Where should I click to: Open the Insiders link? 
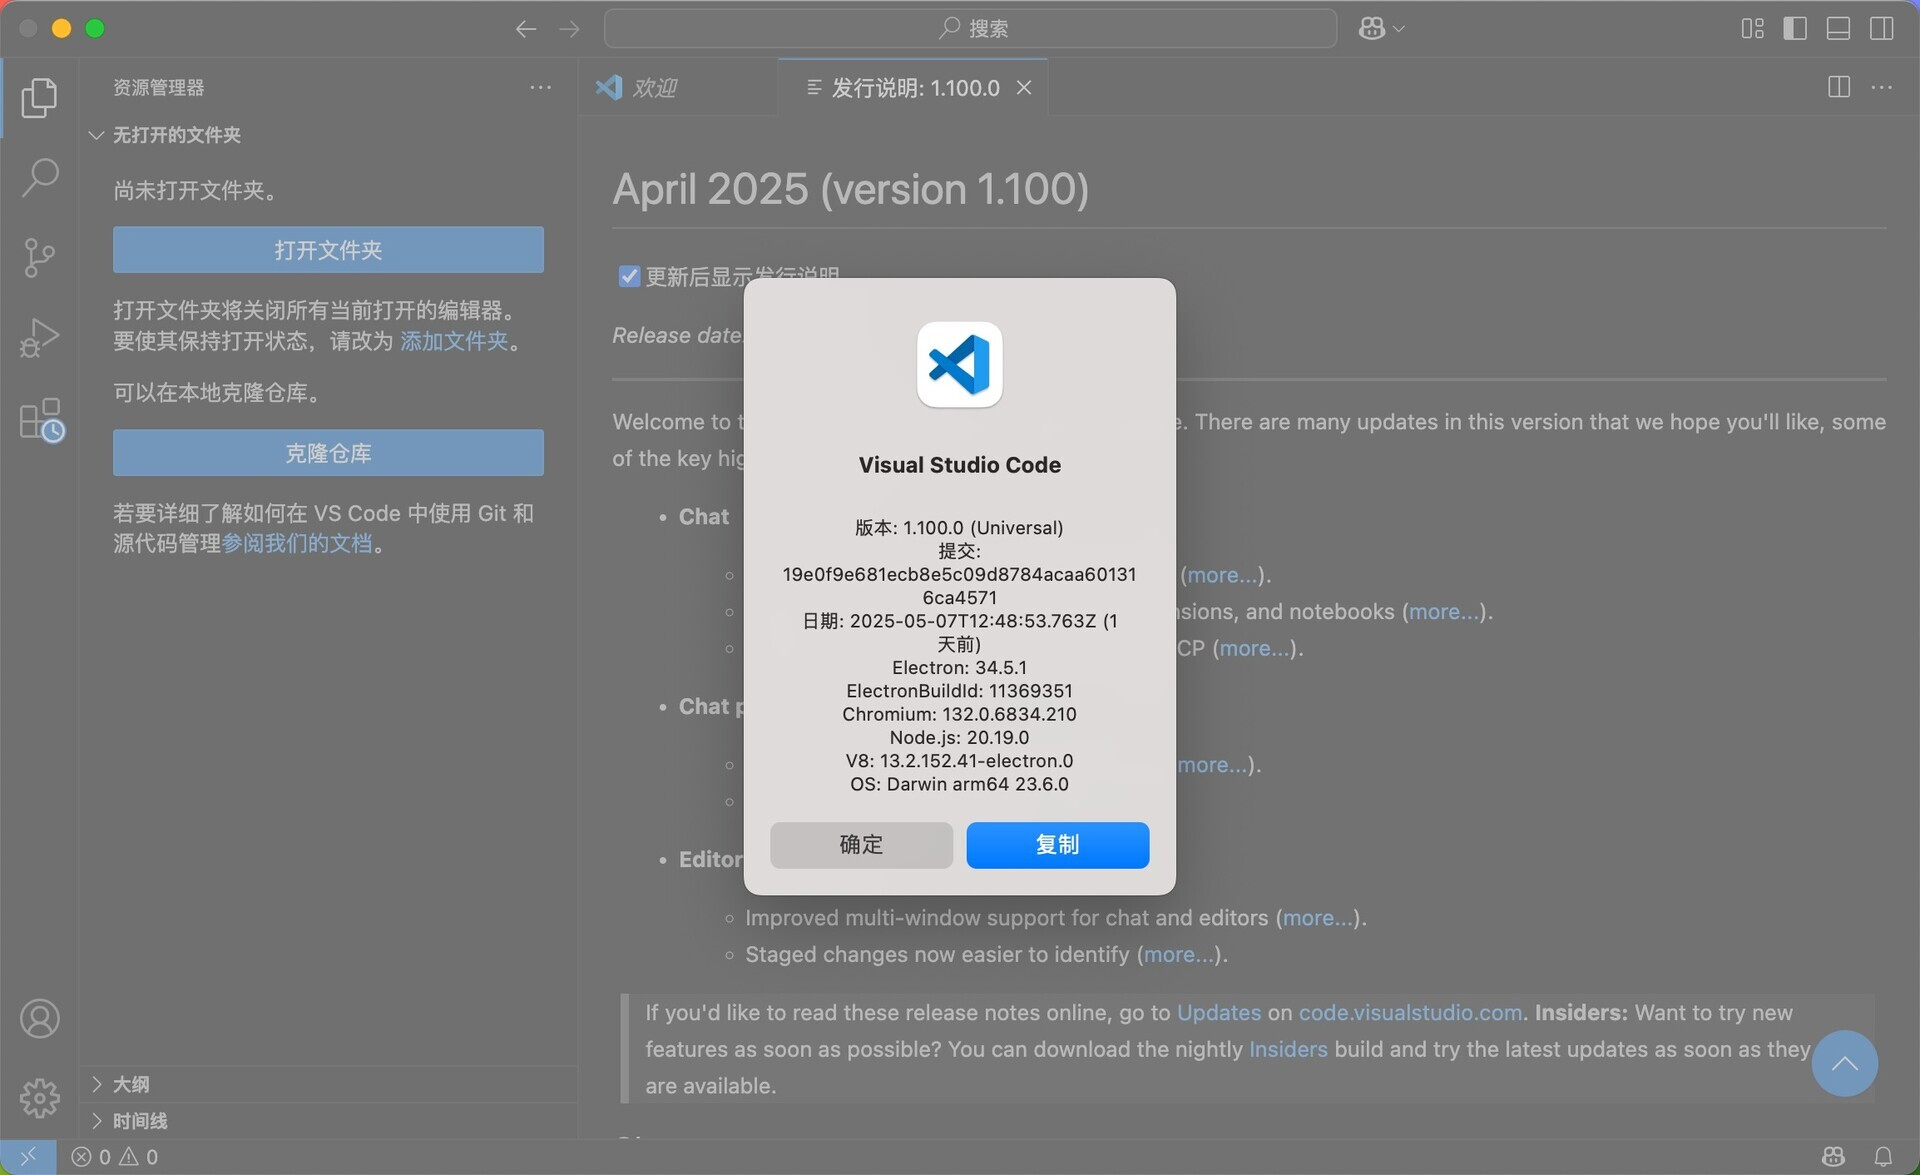tap(1288, 1049)
